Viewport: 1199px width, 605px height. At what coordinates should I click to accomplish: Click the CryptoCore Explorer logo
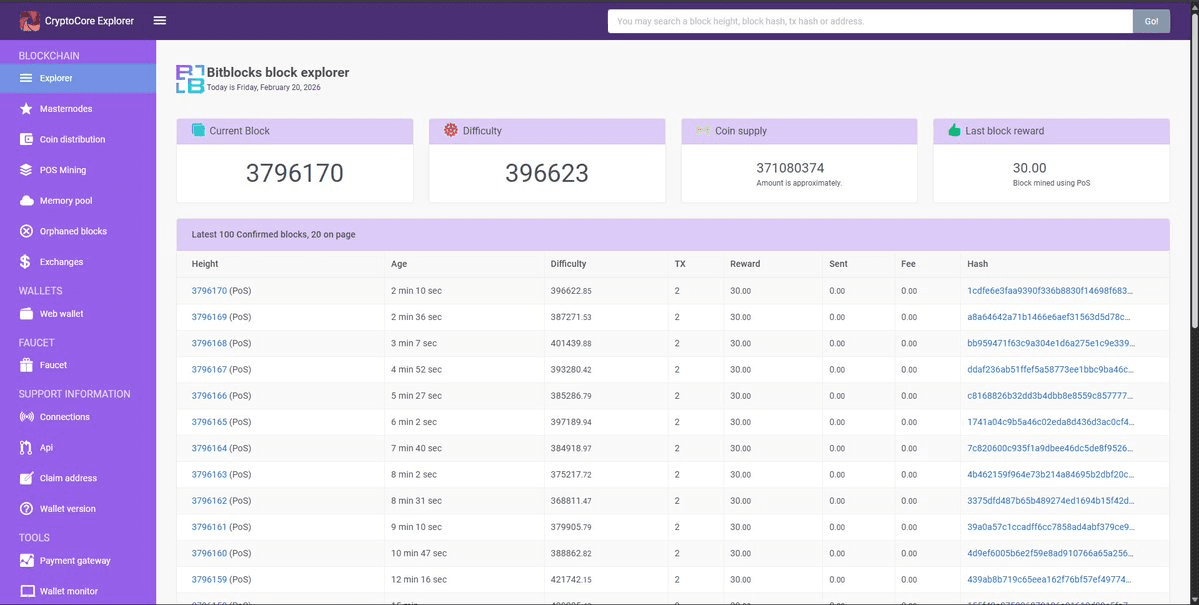(x=29, y=21)
